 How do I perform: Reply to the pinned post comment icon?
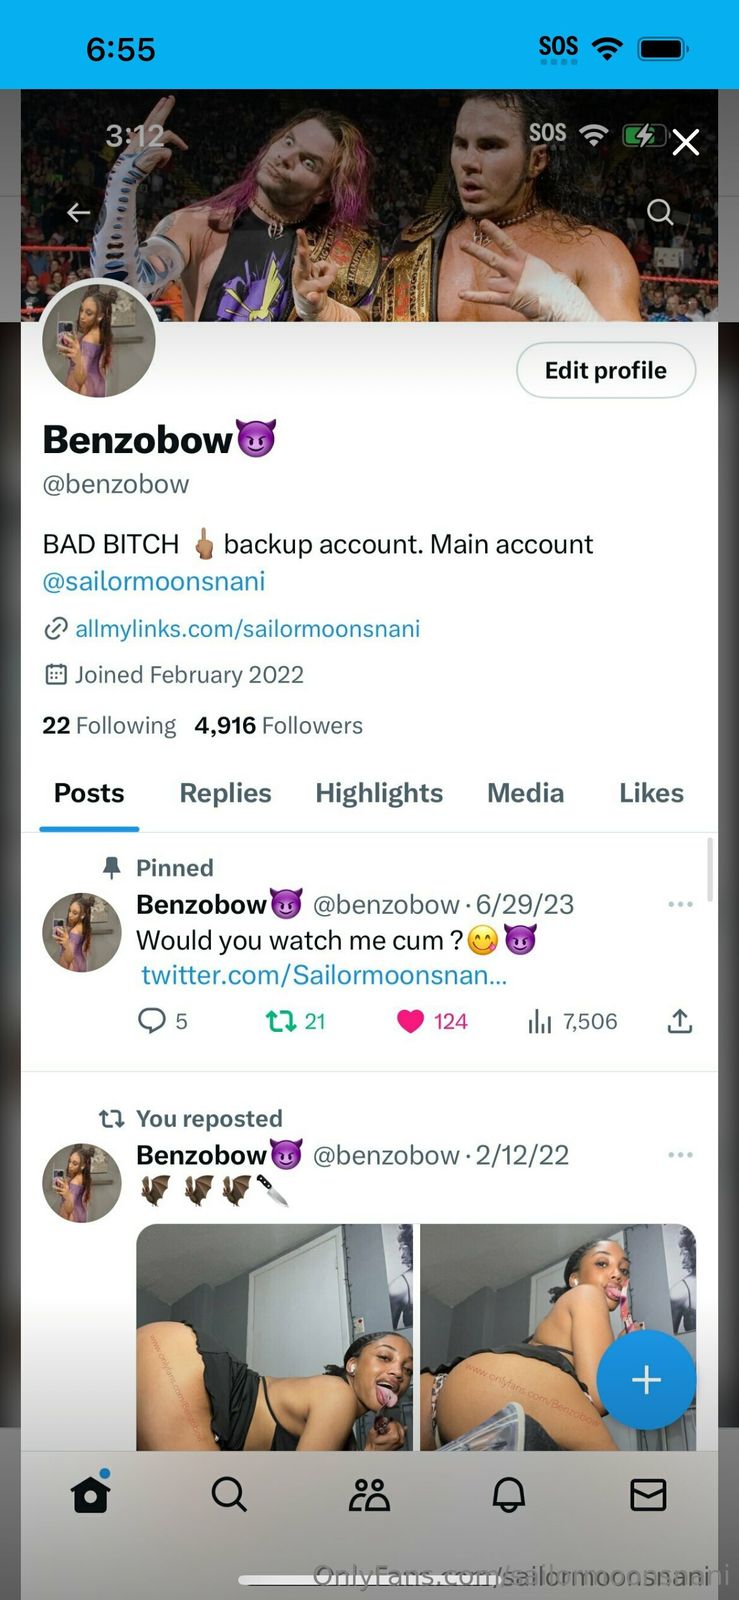coord(151,1021)
